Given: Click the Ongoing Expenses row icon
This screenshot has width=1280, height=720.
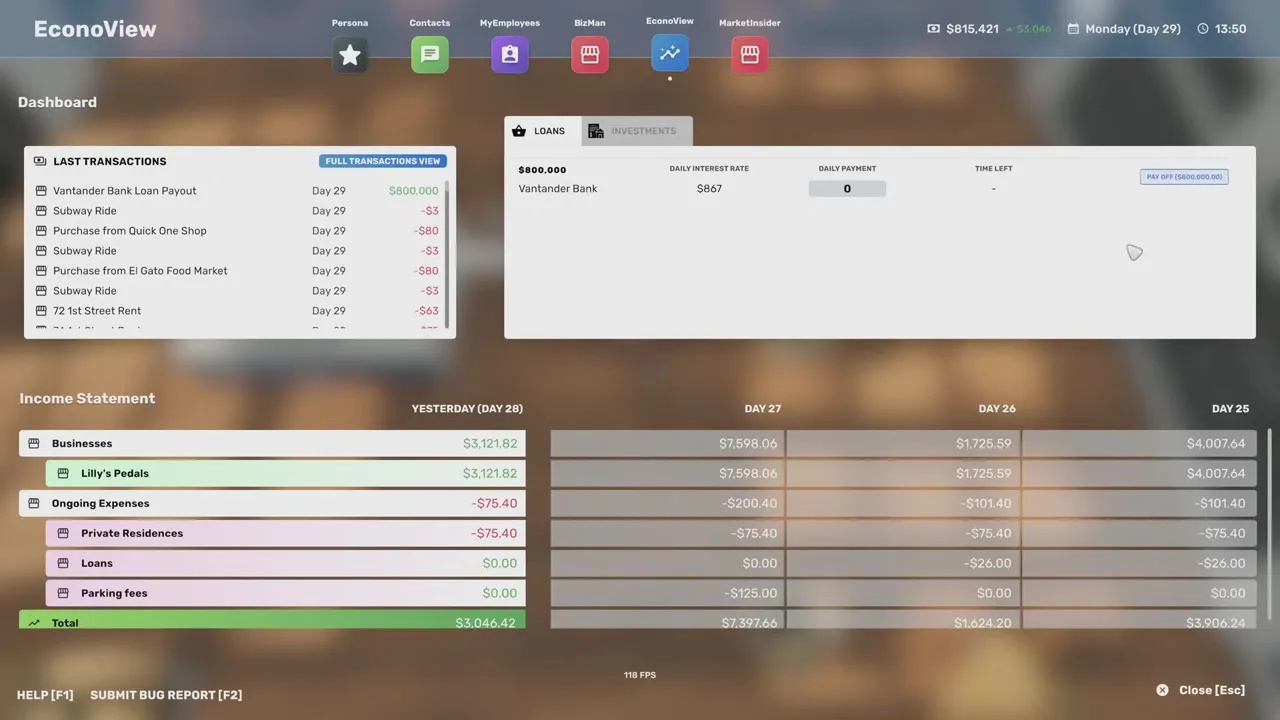Looking at the screenshot, I should click(x=34, y=503).
